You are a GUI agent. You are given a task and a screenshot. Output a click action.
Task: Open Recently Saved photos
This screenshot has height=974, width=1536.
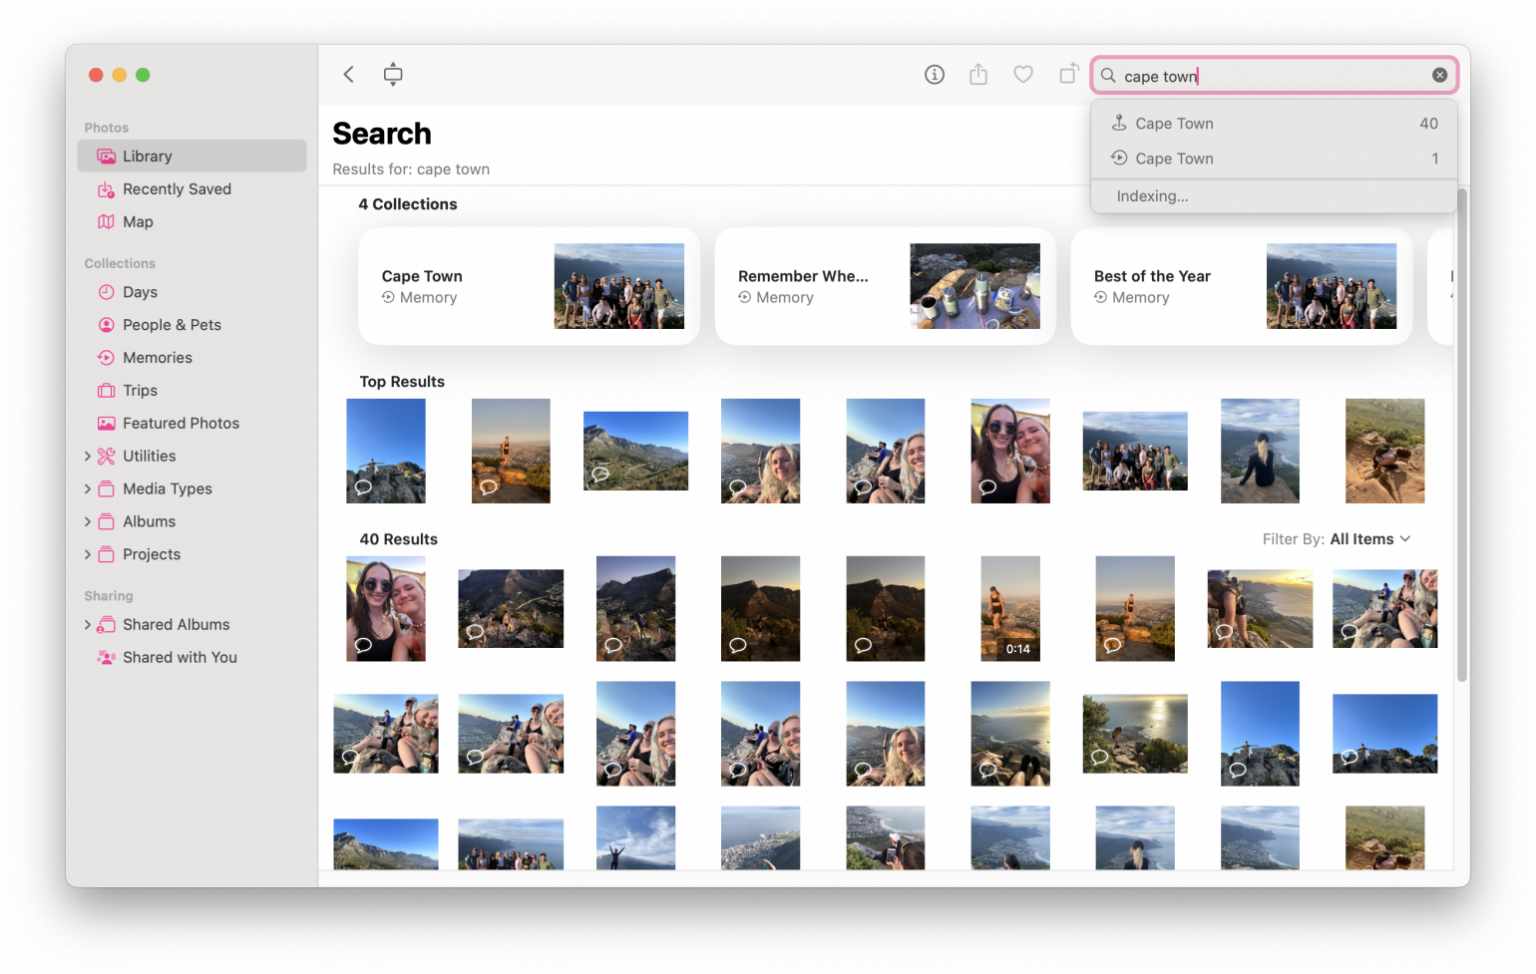coord(176,189)
